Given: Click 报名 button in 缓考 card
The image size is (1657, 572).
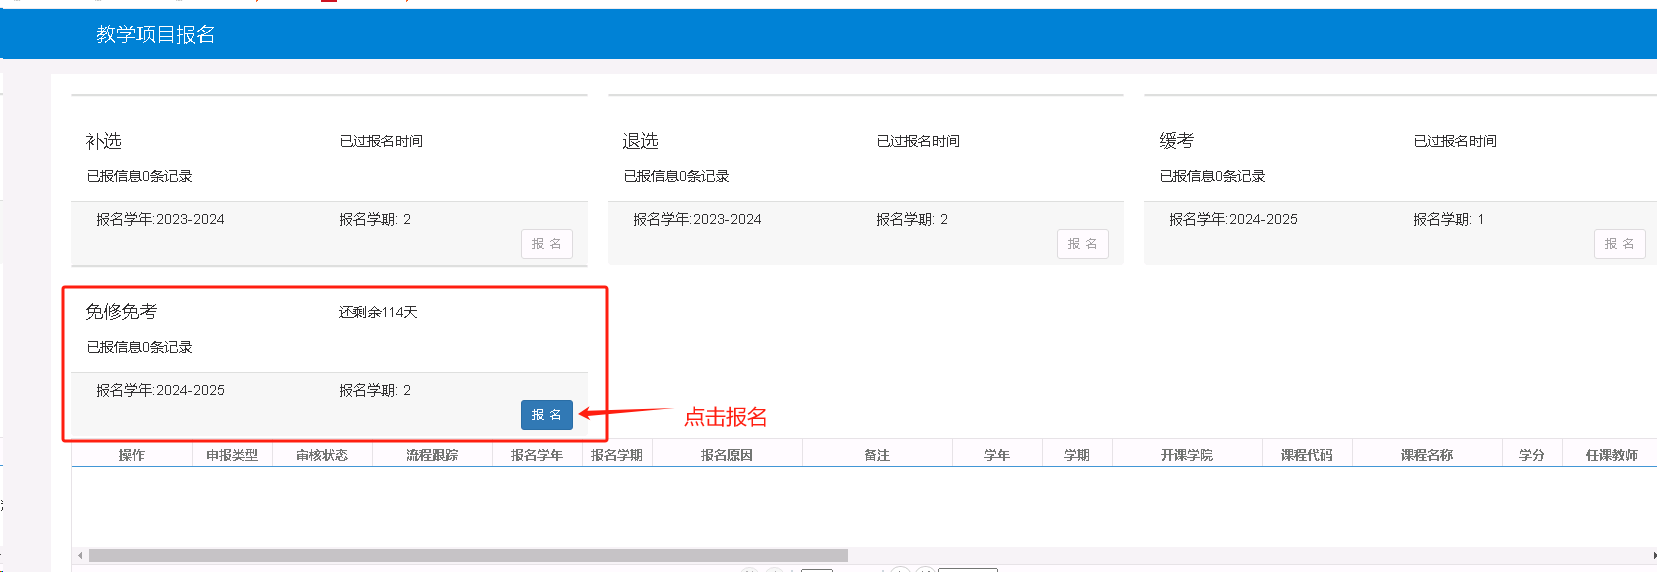Looking at the screenshot, I should (1619, 244).
